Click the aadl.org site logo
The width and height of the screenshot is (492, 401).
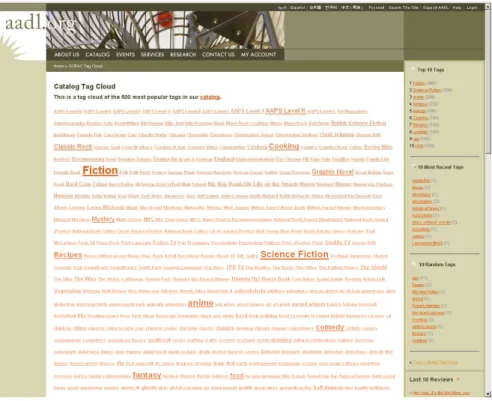click(x=40, y=23)
